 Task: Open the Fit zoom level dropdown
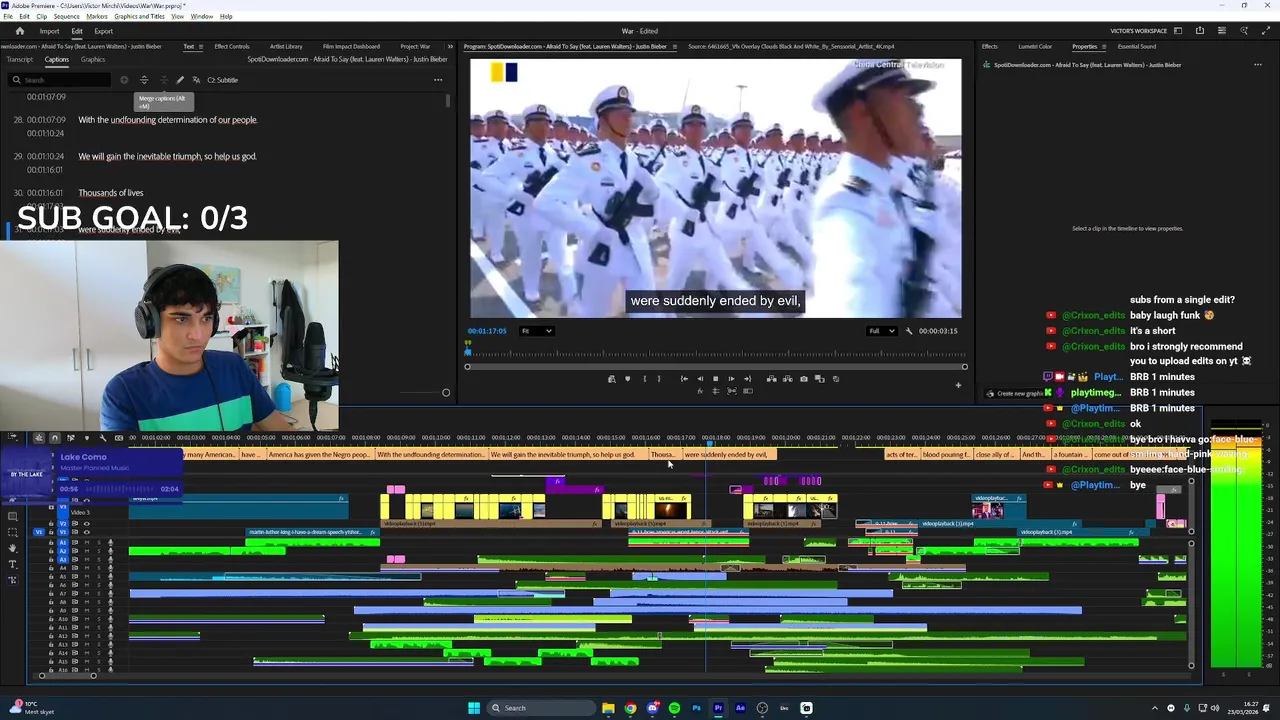click(536, 331)
